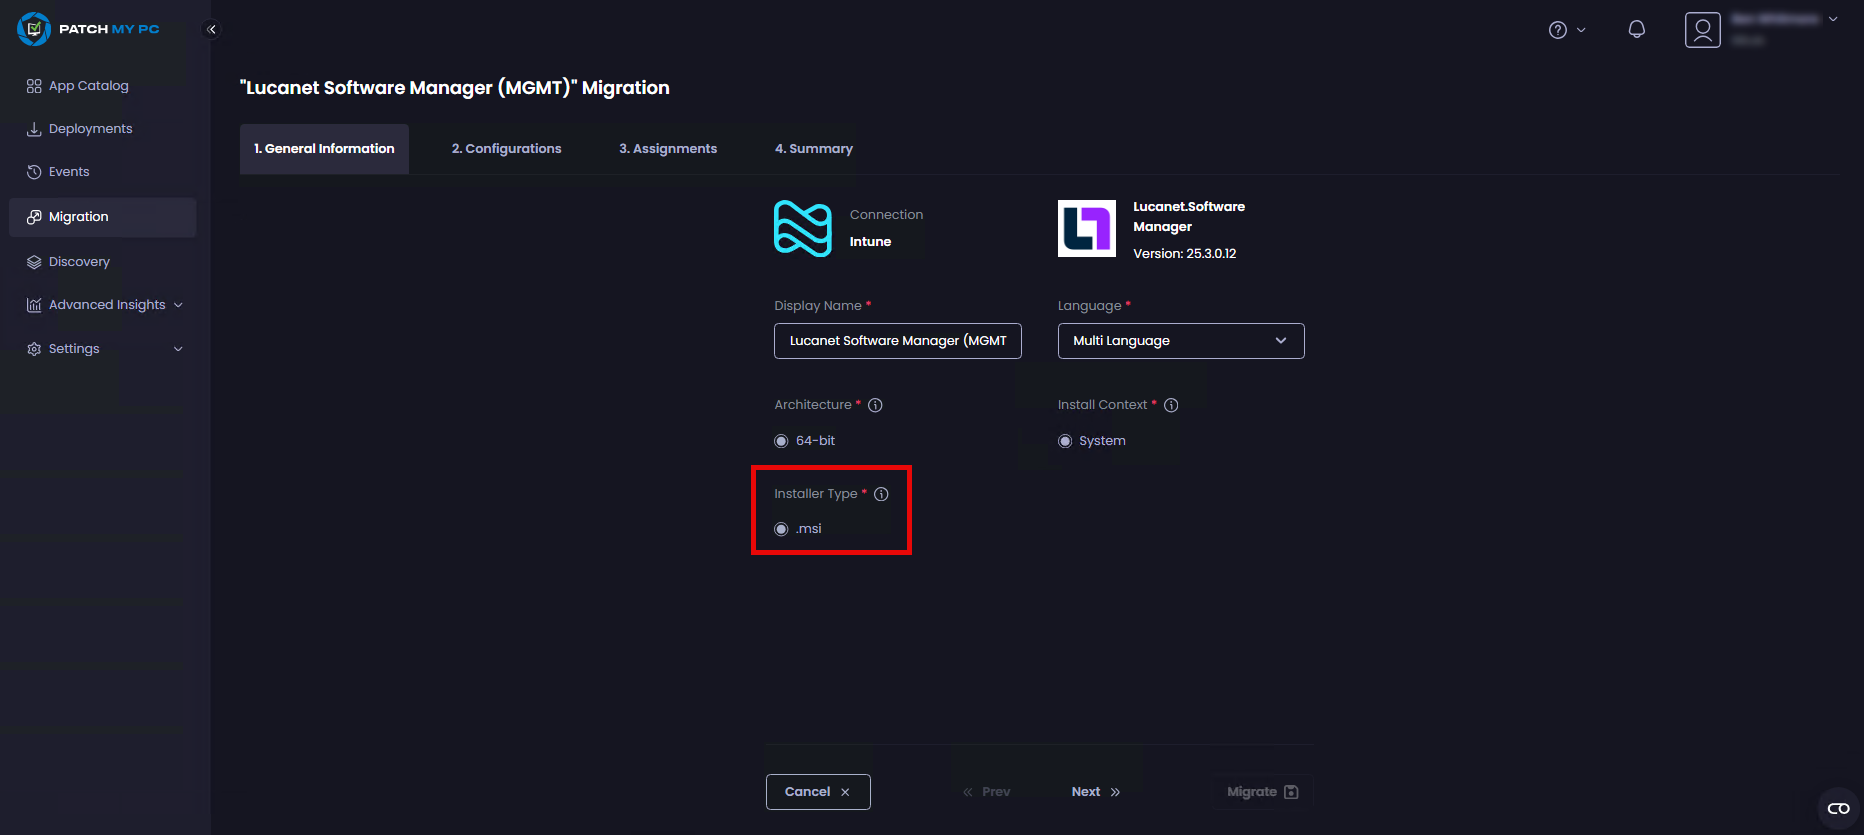Open Deployments in sidebar
The image size is (1864, 835).
[x=103, y=129]
